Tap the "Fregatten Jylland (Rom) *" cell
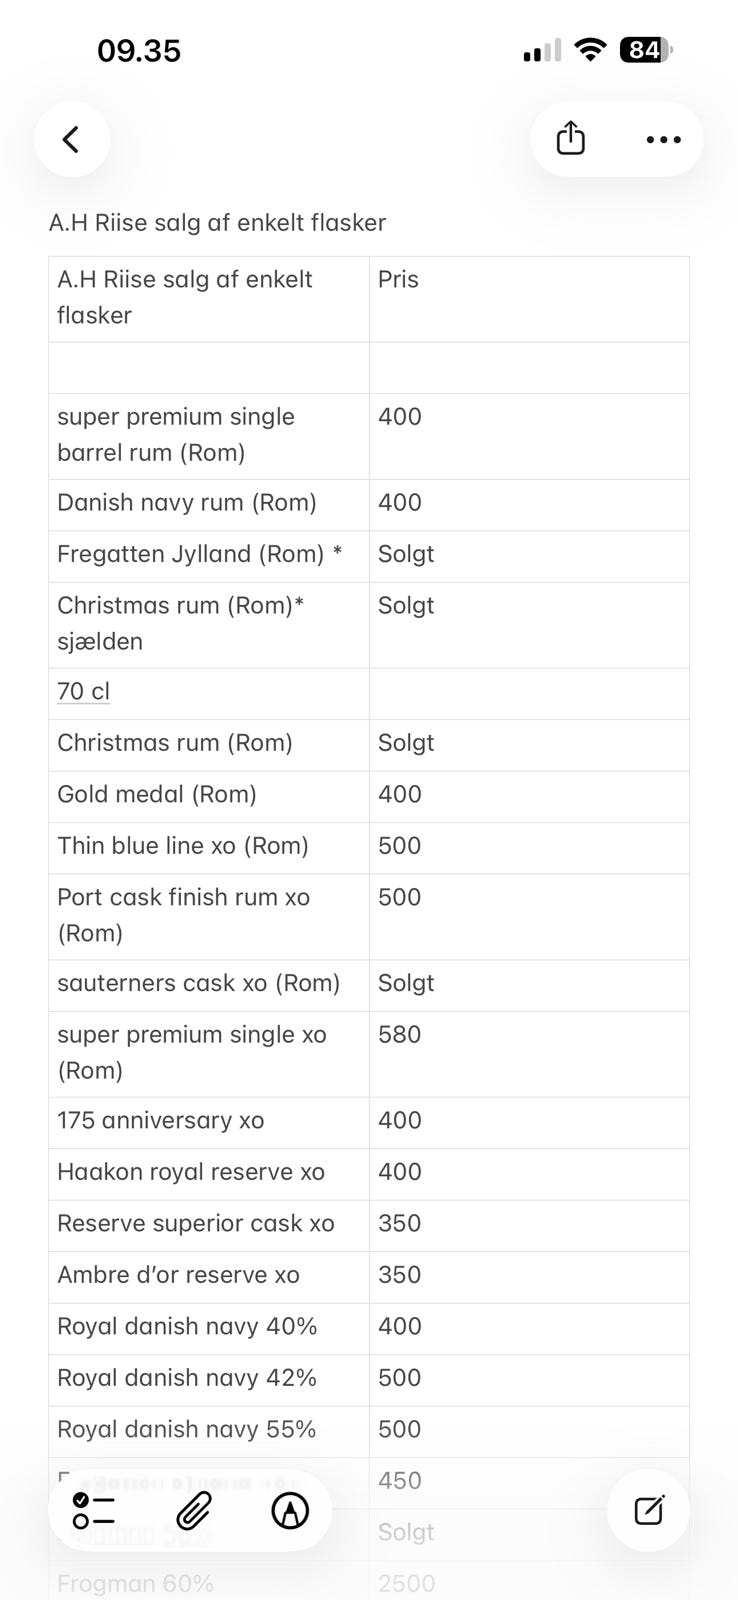This screenshot has height=1600, width=738. 200,554
